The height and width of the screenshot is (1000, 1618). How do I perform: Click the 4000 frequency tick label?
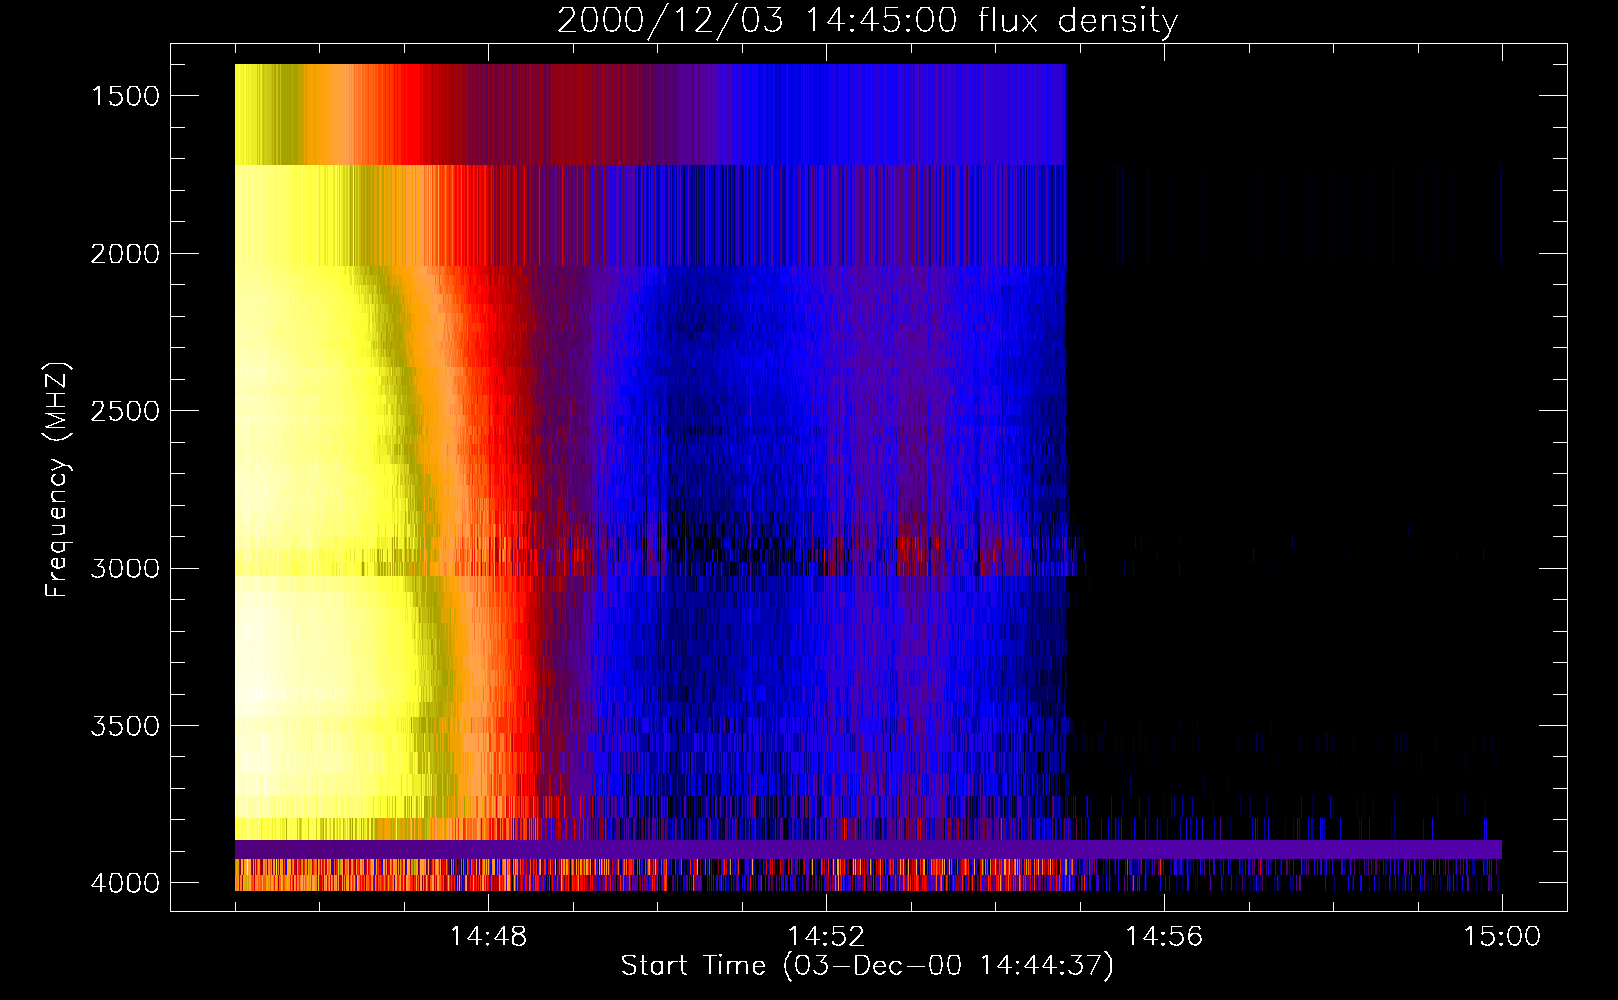tap(125, 883)
